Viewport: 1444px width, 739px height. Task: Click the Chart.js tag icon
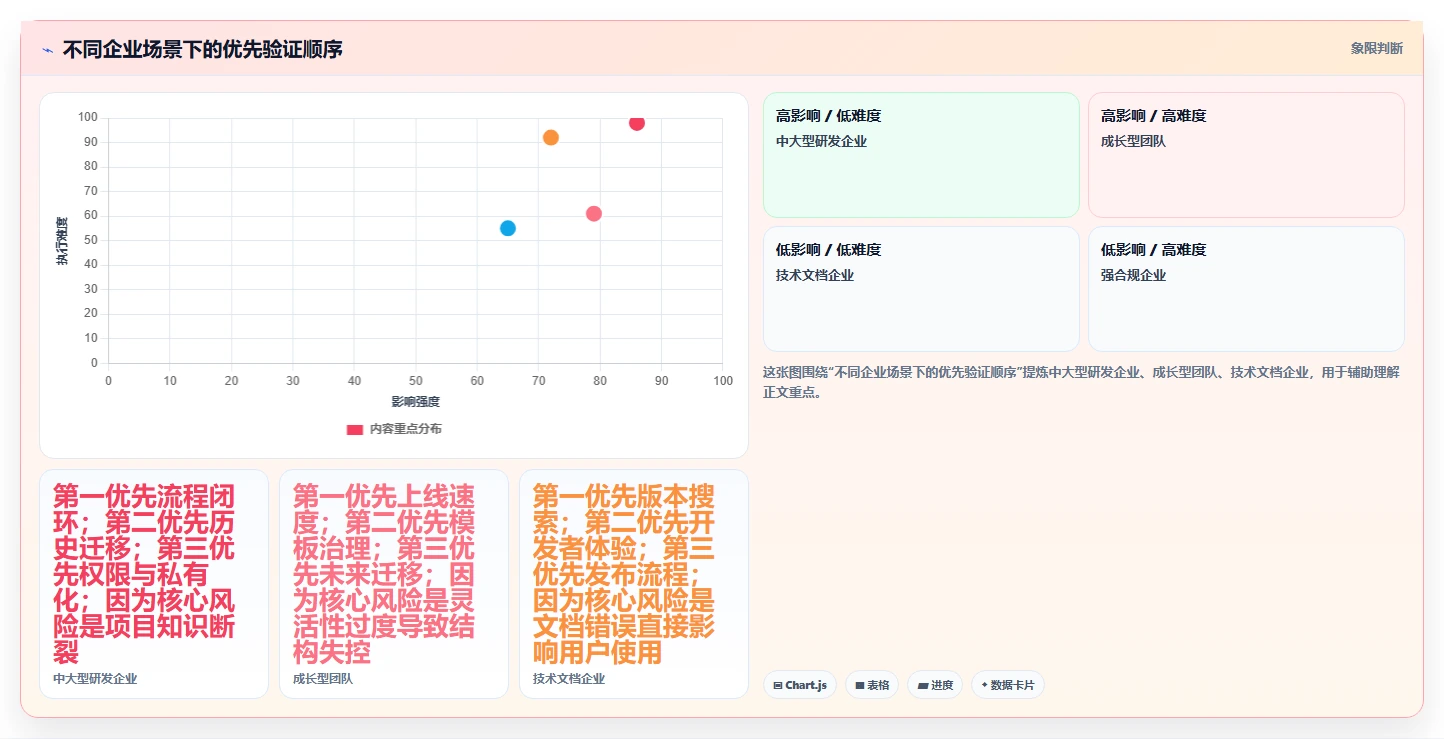[778, 686]
